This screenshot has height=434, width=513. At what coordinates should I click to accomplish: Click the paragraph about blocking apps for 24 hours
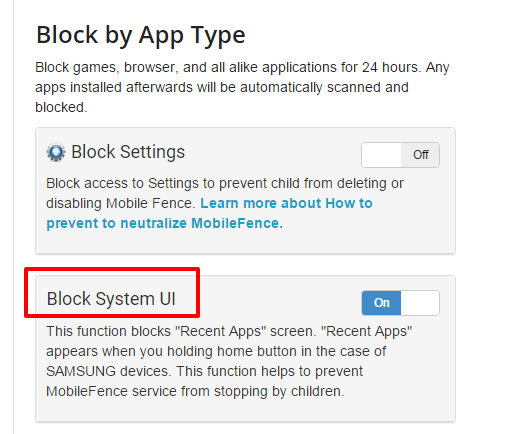point(242,87)
